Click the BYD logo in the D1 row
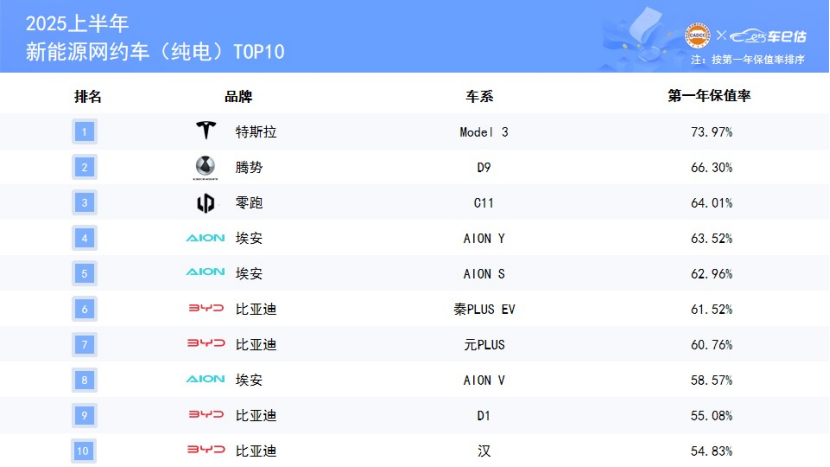The image size is (830, 467). point(206,415)
